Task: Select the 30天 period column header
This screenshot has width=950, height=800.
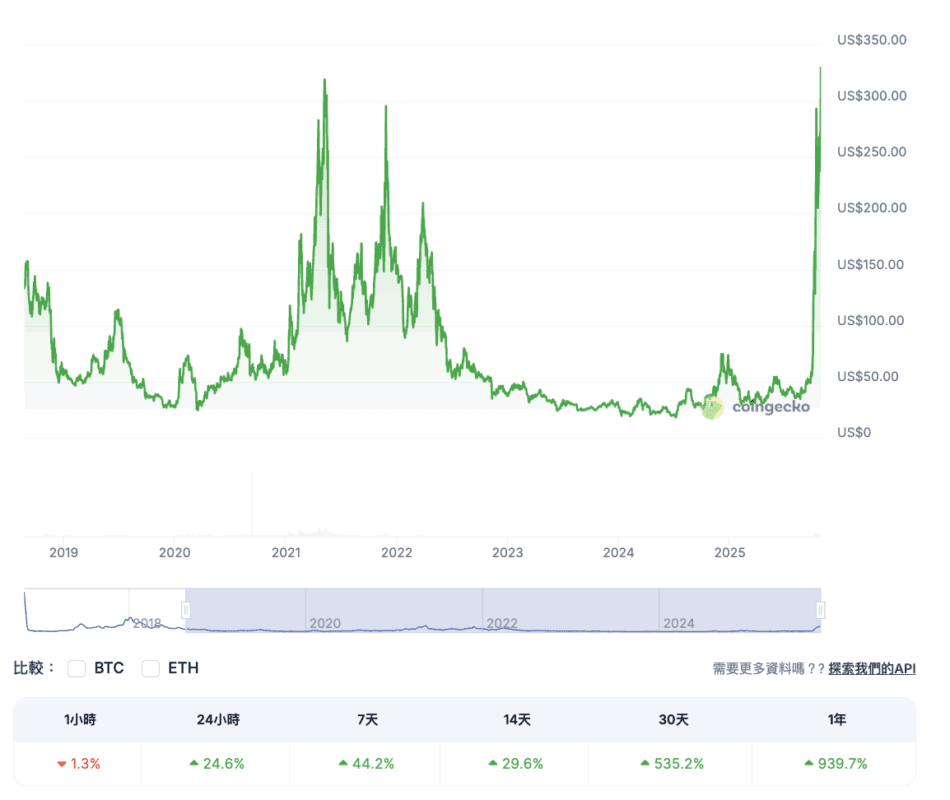Action: 664,719
